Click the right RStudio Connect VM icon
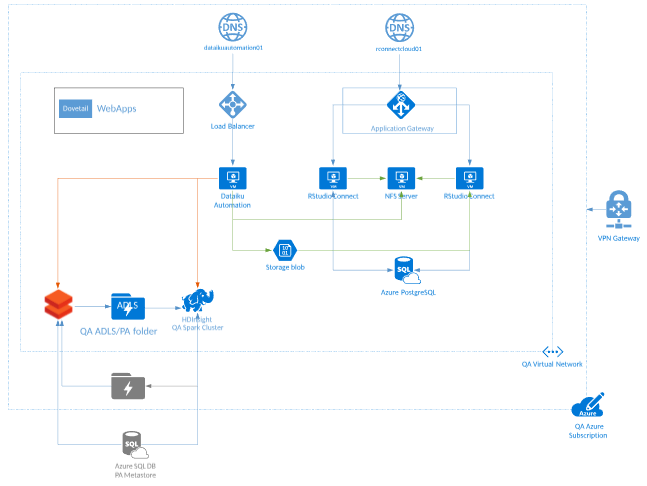Image resolution: width=647 pixels, height=486 pixels. coord(469,178)
